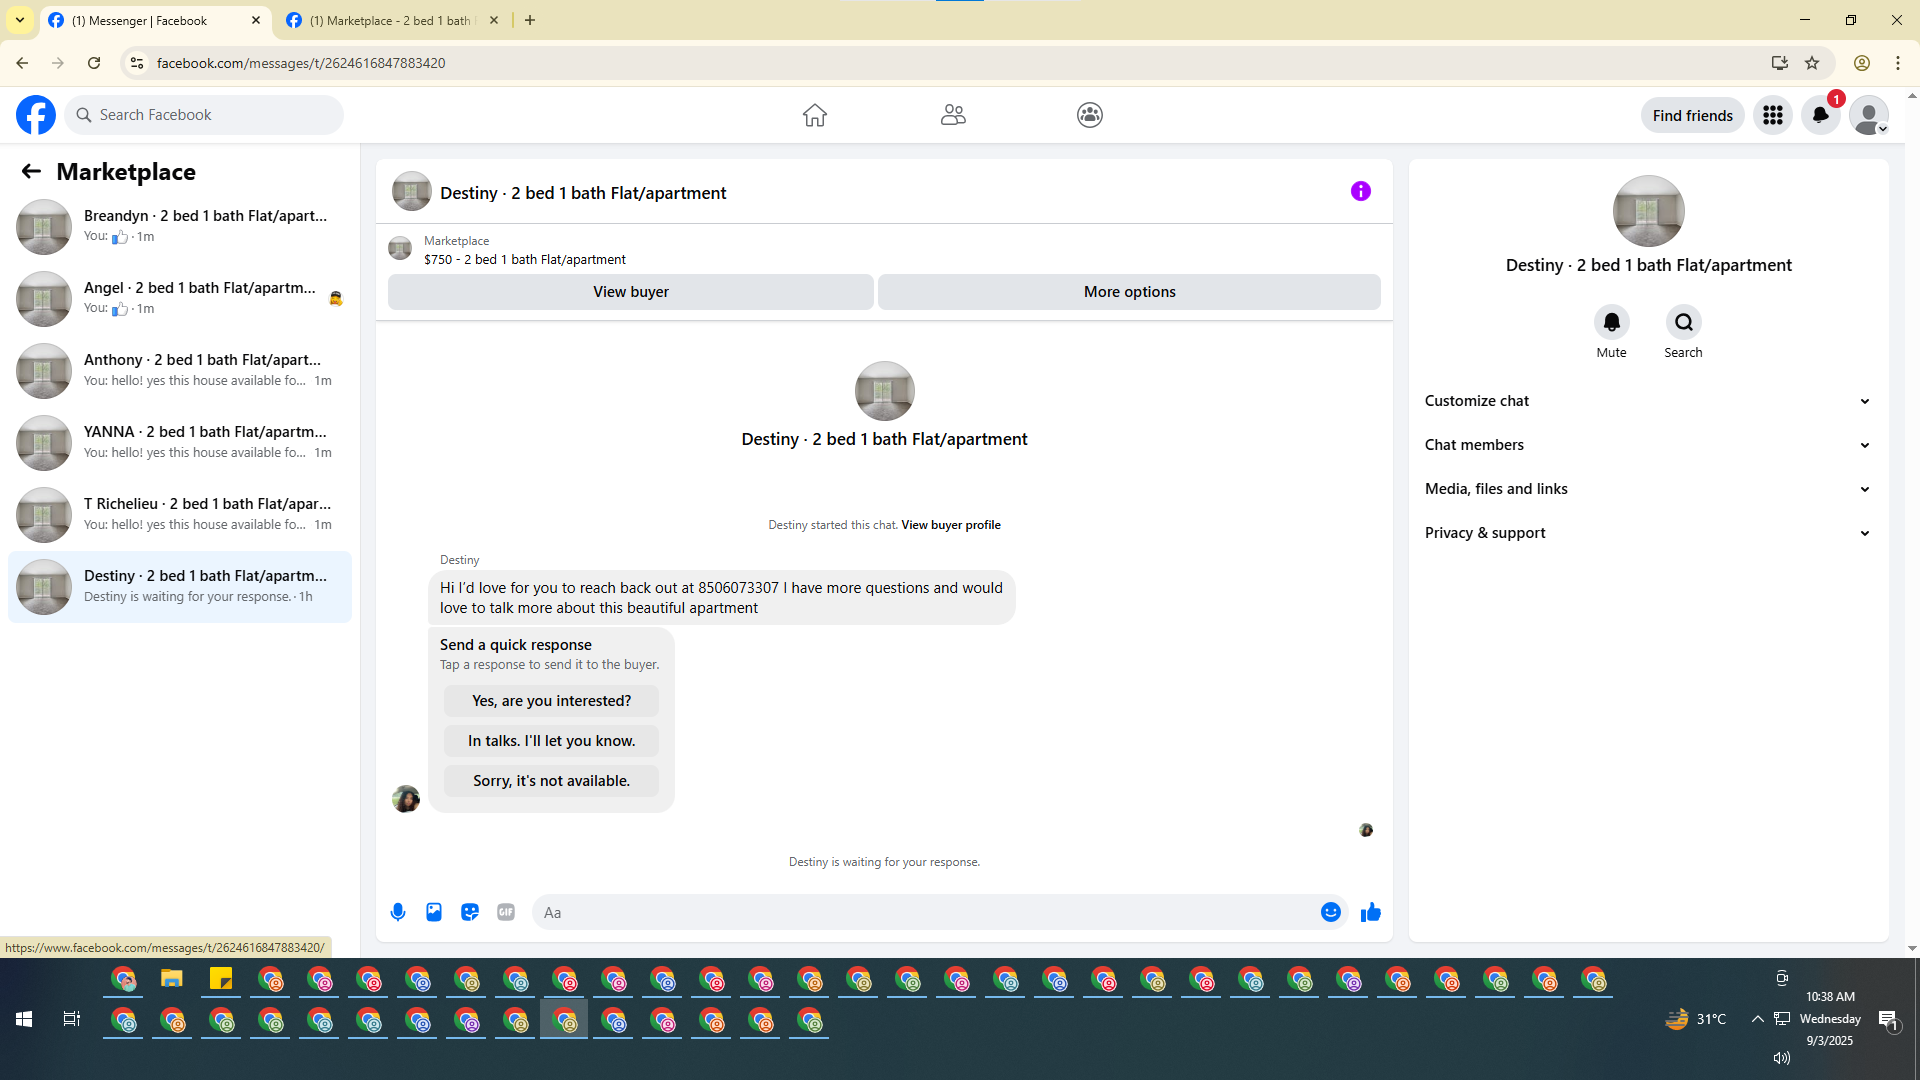The image size is (1920, 1080).
Task: Mute the Destiny conversation
Action: point(1612,322)
